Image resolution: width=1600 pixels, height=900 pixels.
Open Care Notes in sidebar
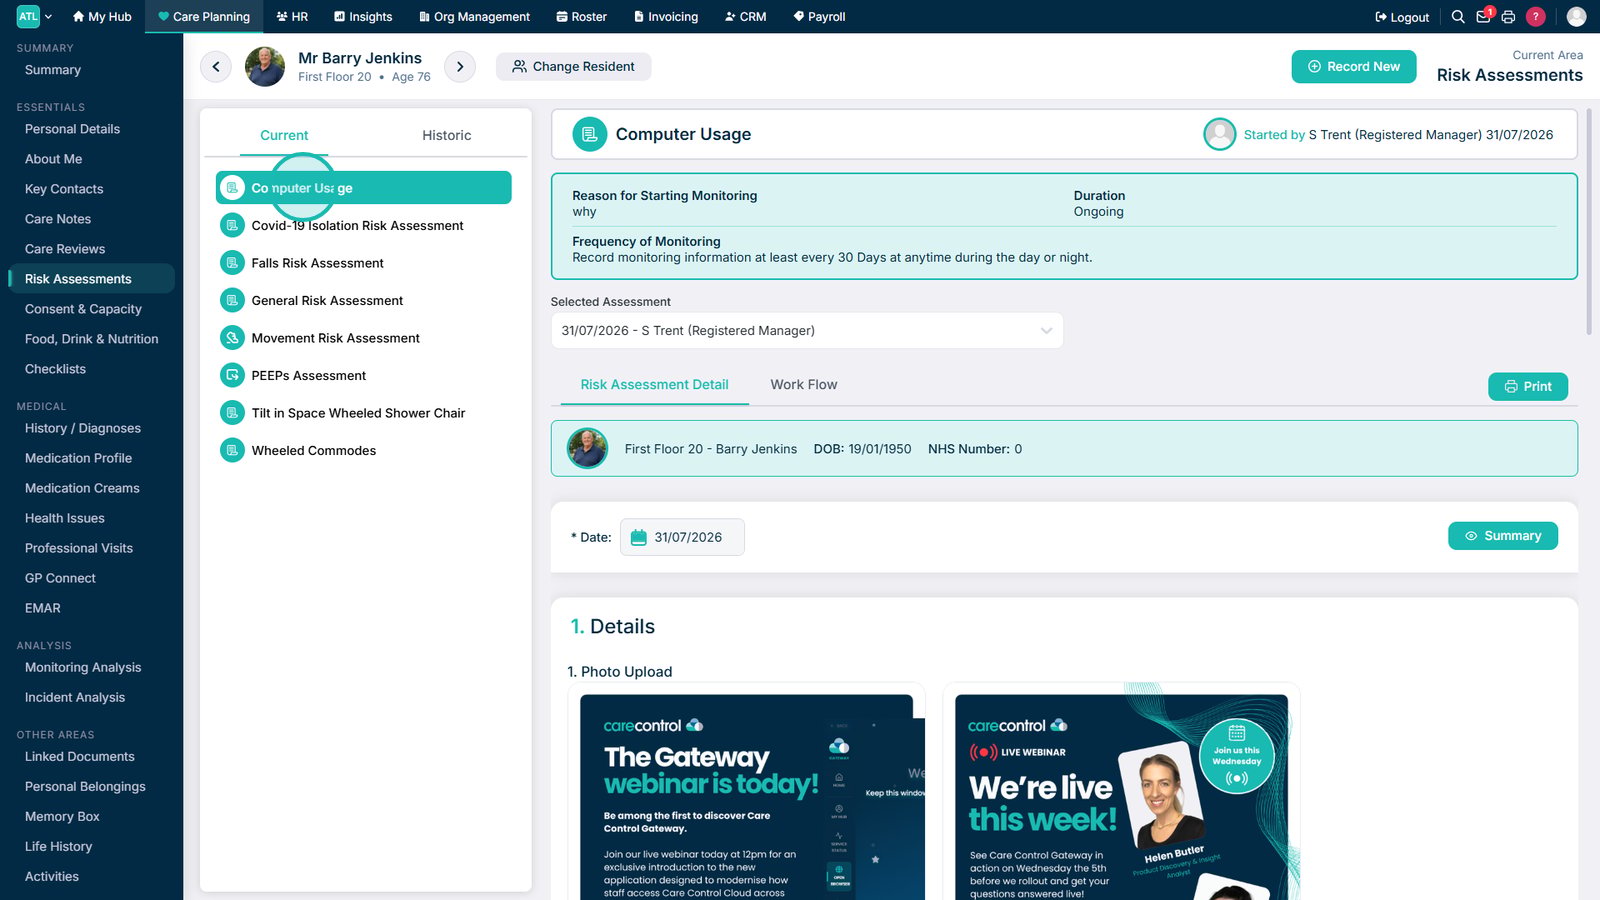pyautogui.click(x=58, y=219)
